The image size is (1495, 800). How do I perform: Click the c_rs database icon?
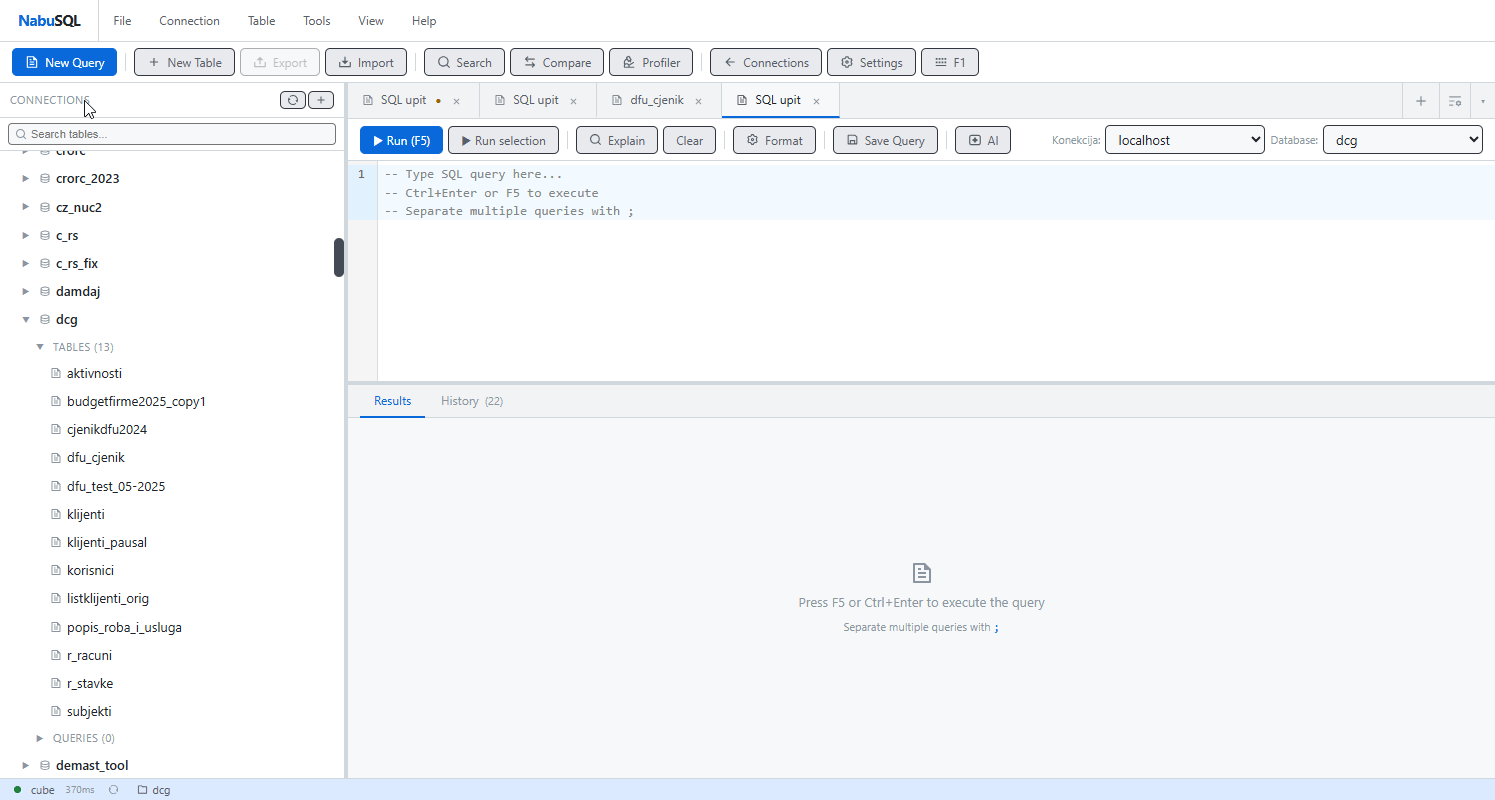[45, 236]
